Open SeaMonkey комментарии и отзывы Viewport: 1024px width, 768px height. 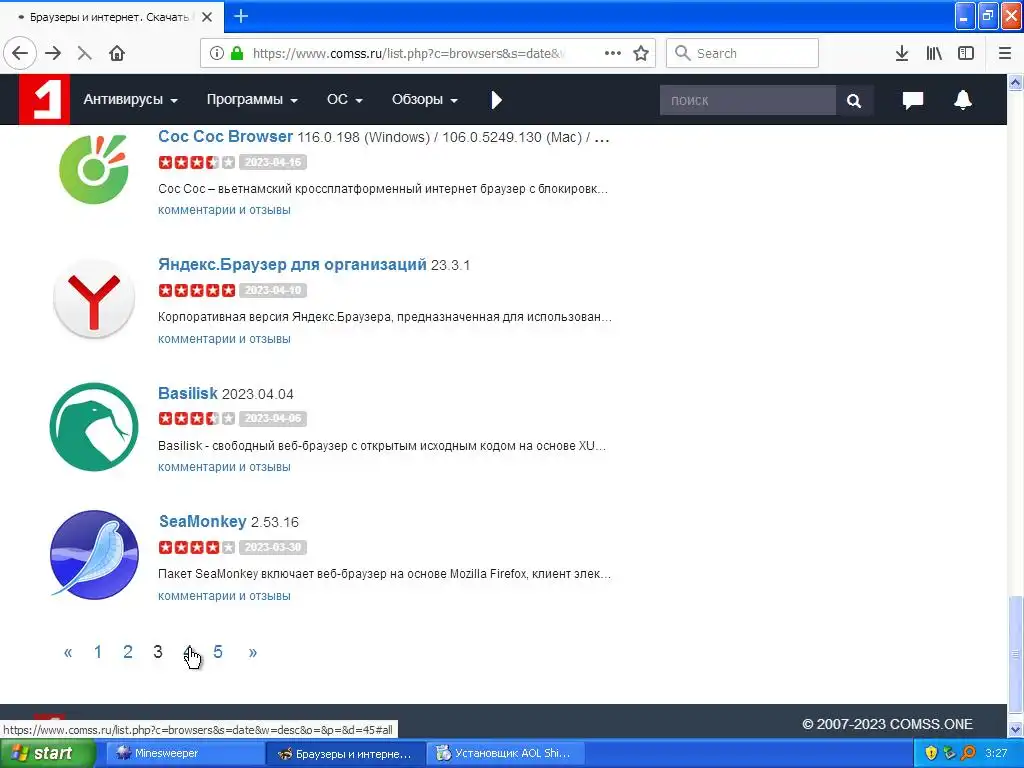[224, 596]
